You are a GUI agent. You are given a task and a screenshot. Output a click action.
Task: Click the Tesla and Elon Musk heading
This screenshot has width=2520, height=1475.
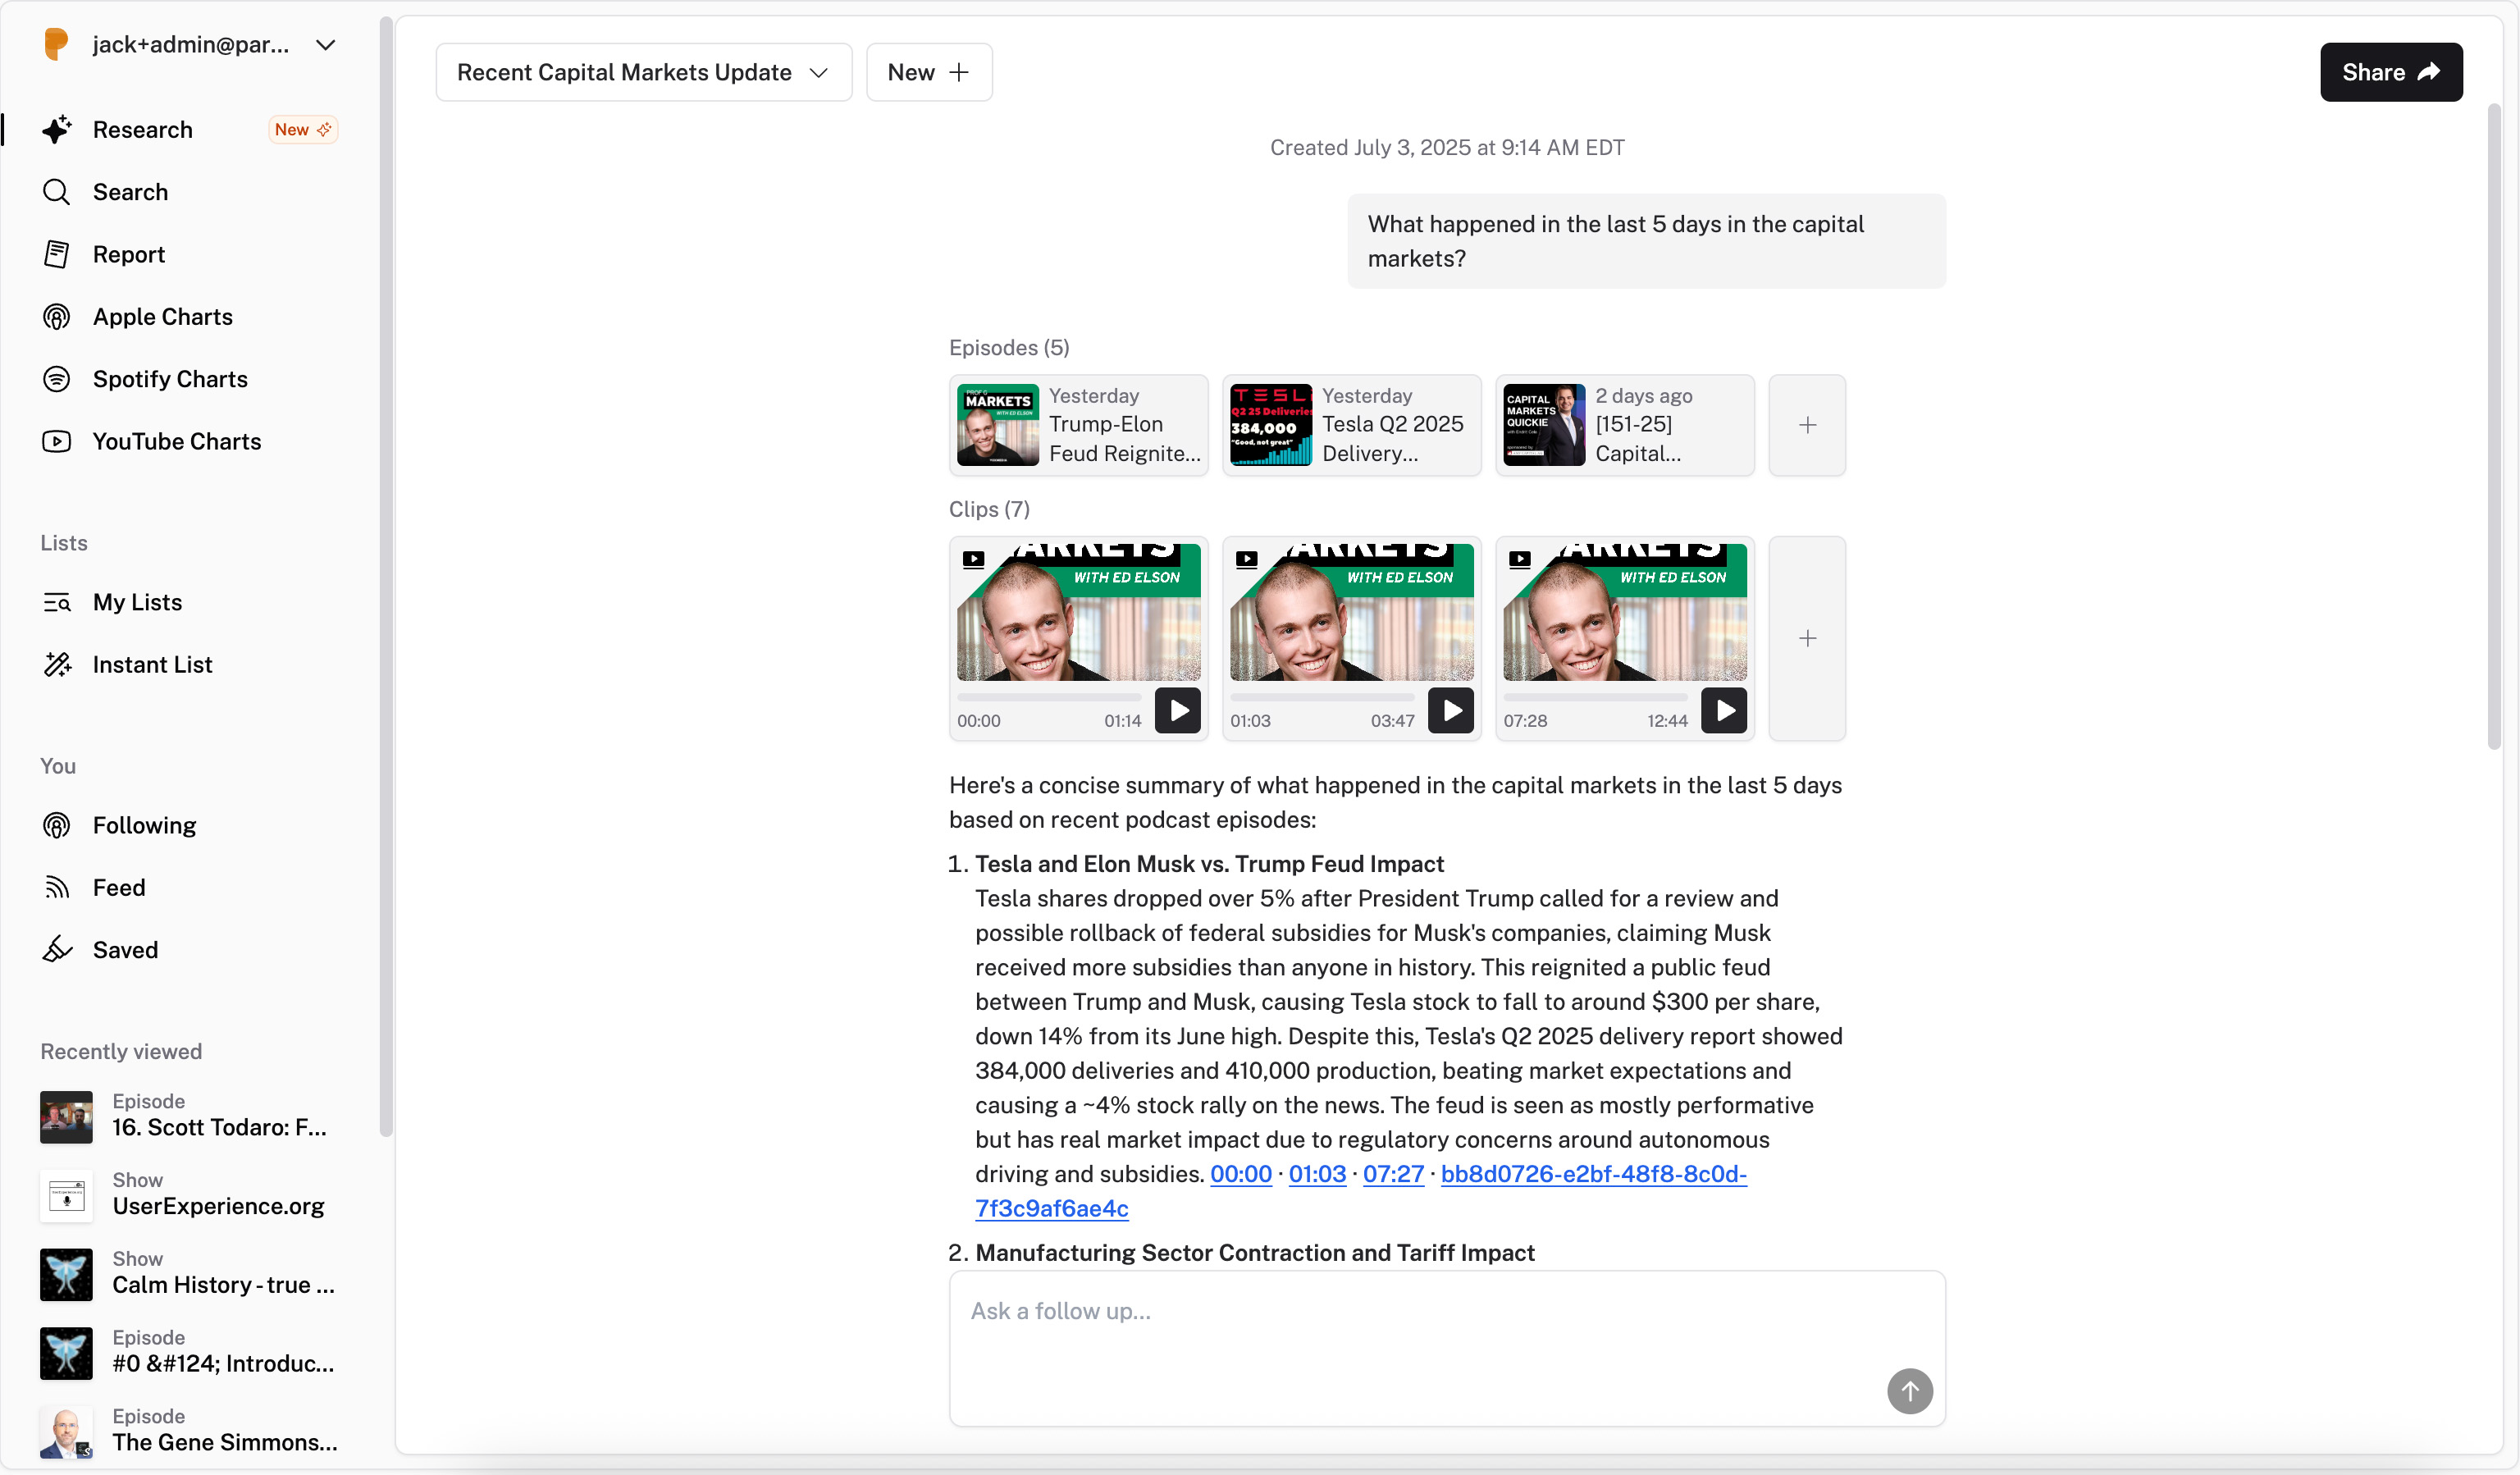(1209, 863)
